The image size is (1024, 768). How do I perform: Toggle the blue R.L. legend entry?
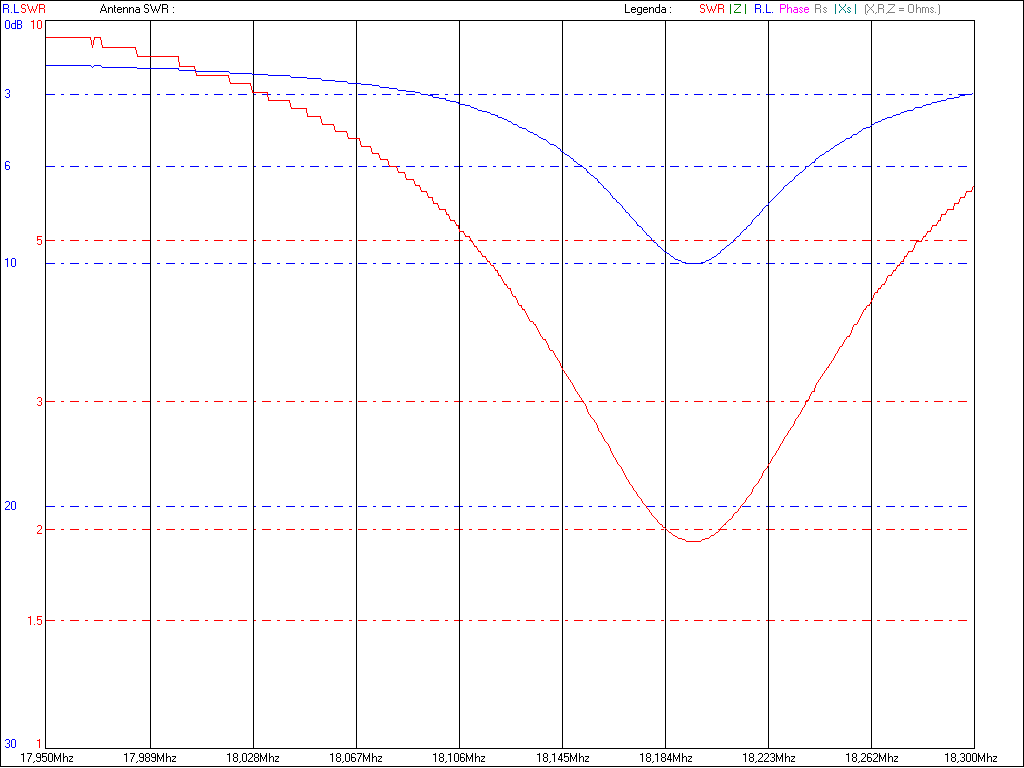point(764,9)
